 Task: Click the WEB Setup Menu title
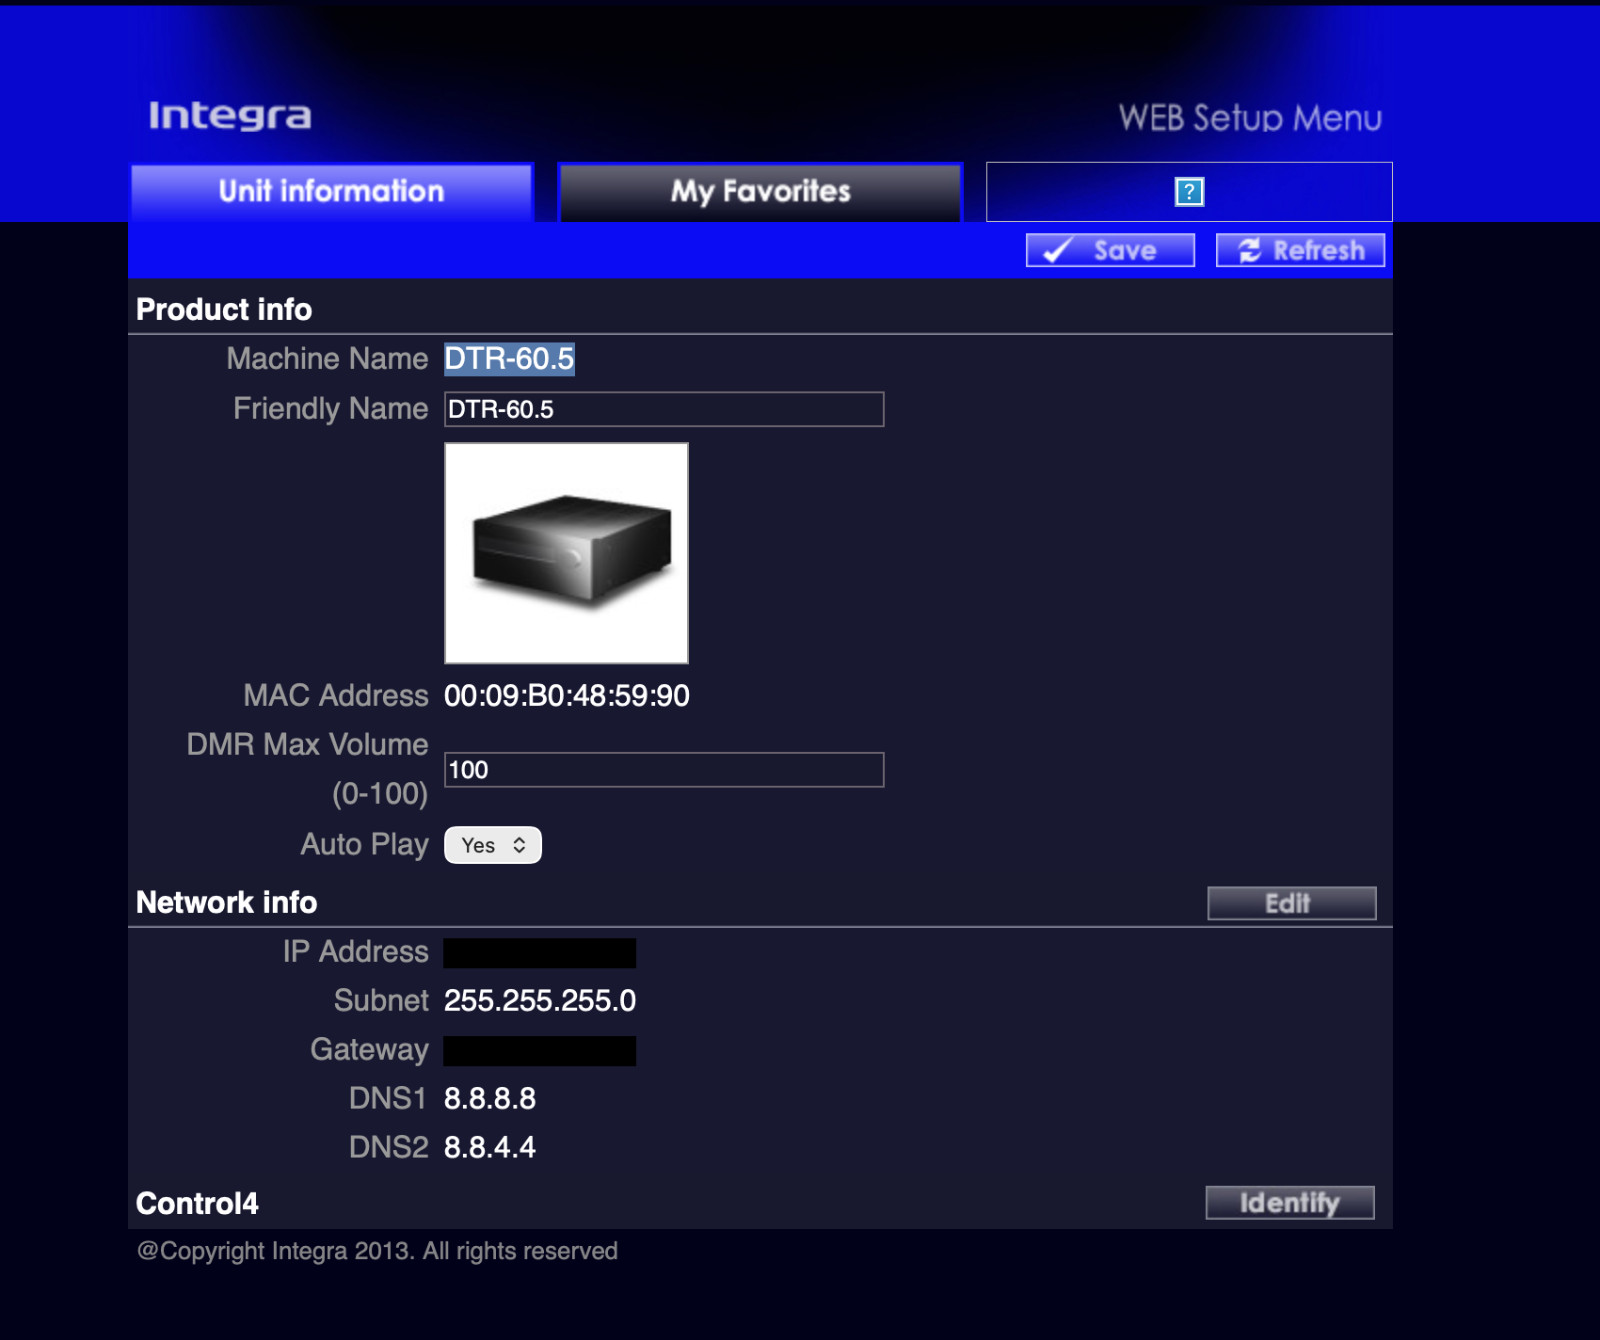[x=1250, y=118]
